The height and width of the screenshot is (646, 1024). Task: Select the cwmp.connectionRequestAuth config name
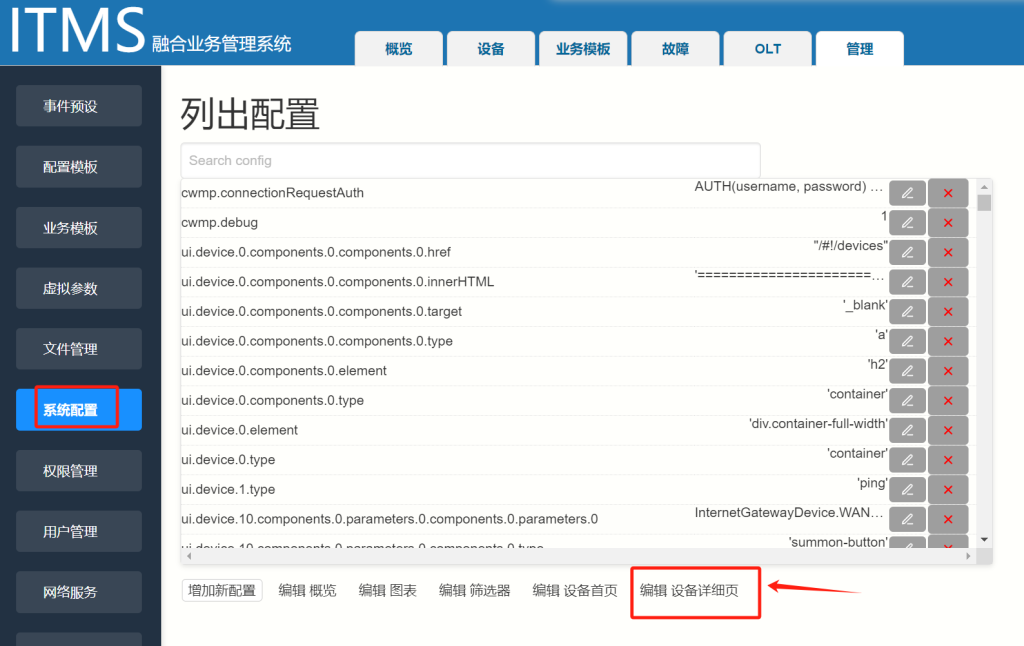[272, 193]
